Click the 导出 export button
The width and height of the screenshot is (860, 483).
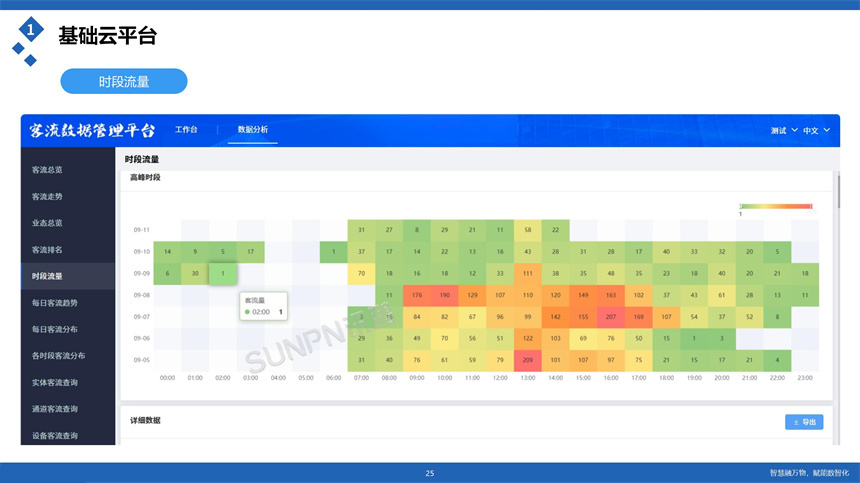(x=804, y=422)
